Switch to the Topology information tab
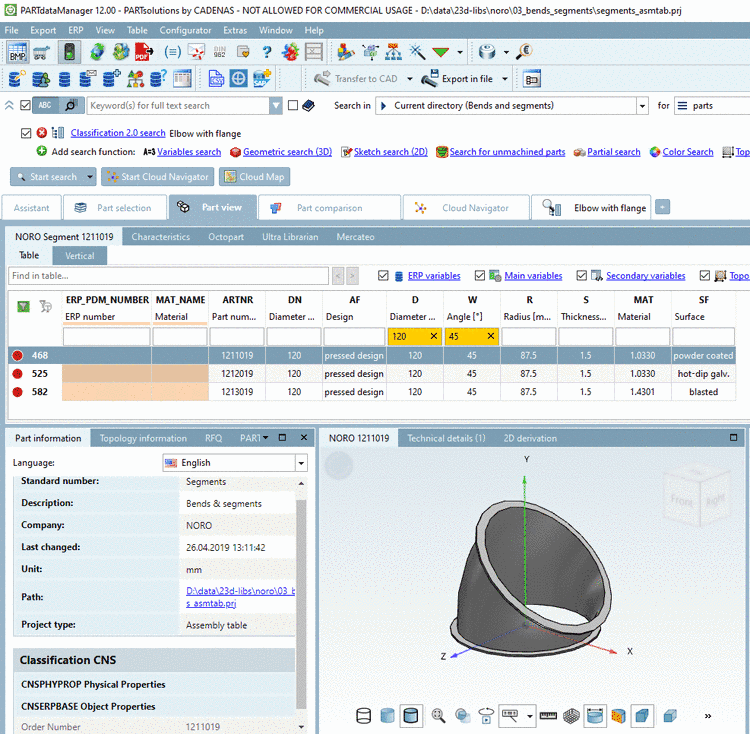750x734 pixels. [143, 438]
